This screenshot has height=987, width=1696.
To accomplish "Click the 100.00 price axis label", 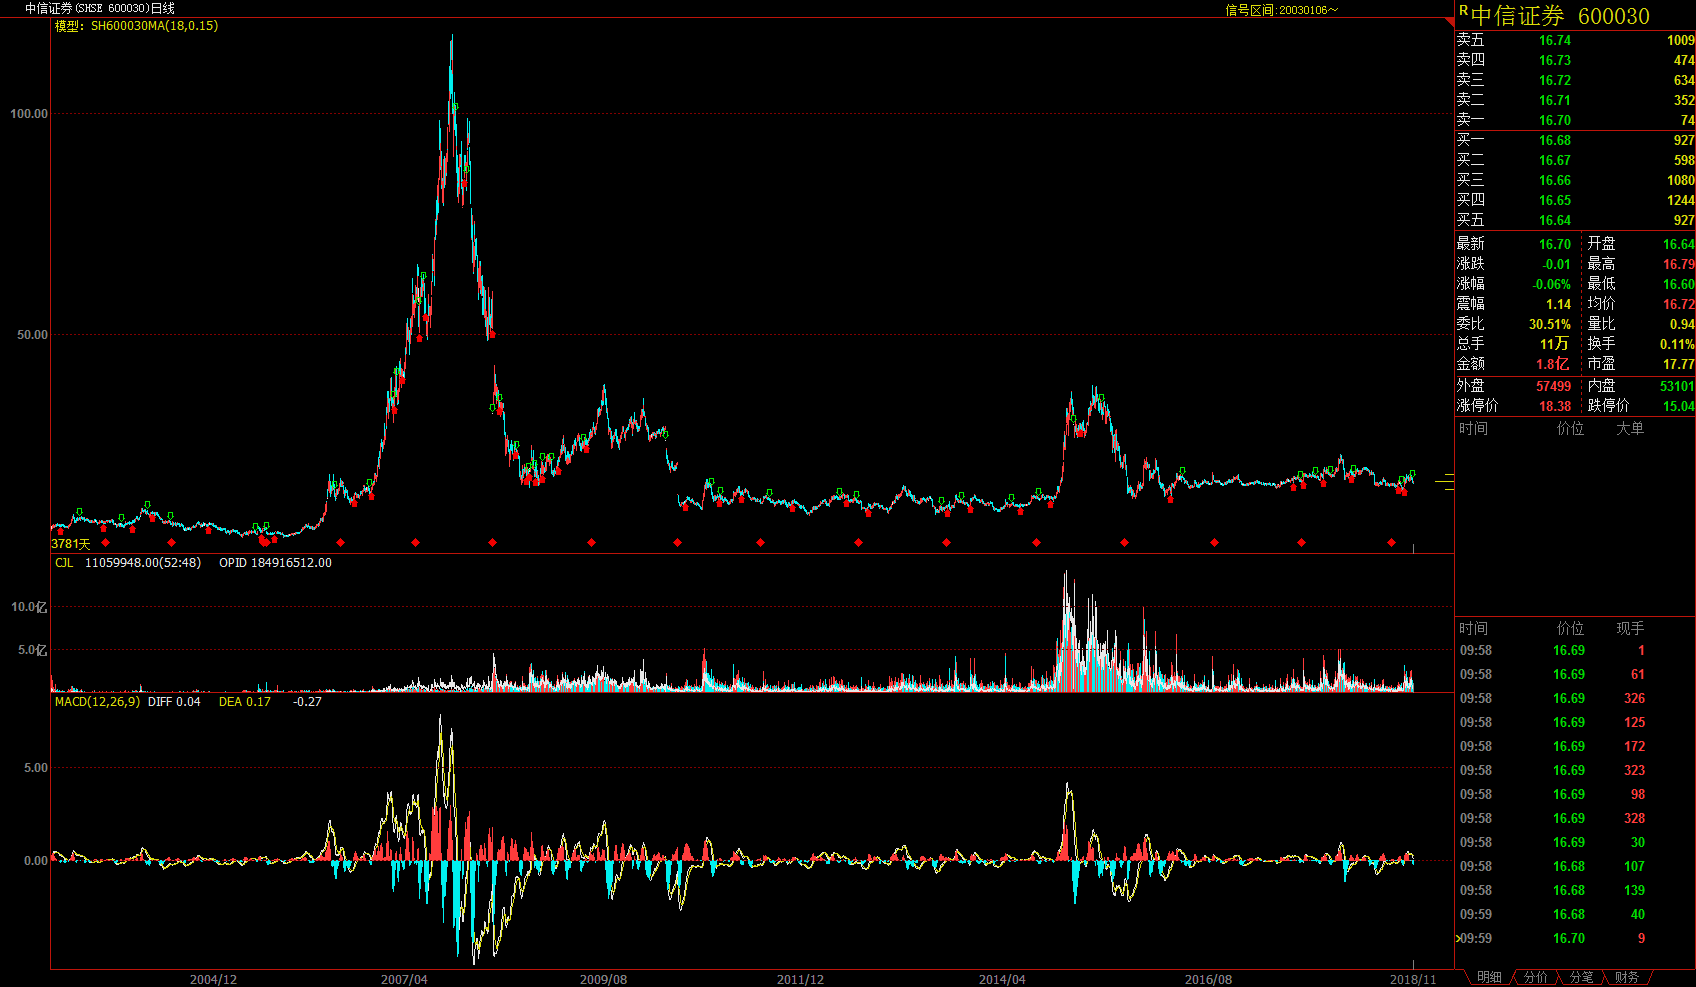I will [x=29, y=114].
